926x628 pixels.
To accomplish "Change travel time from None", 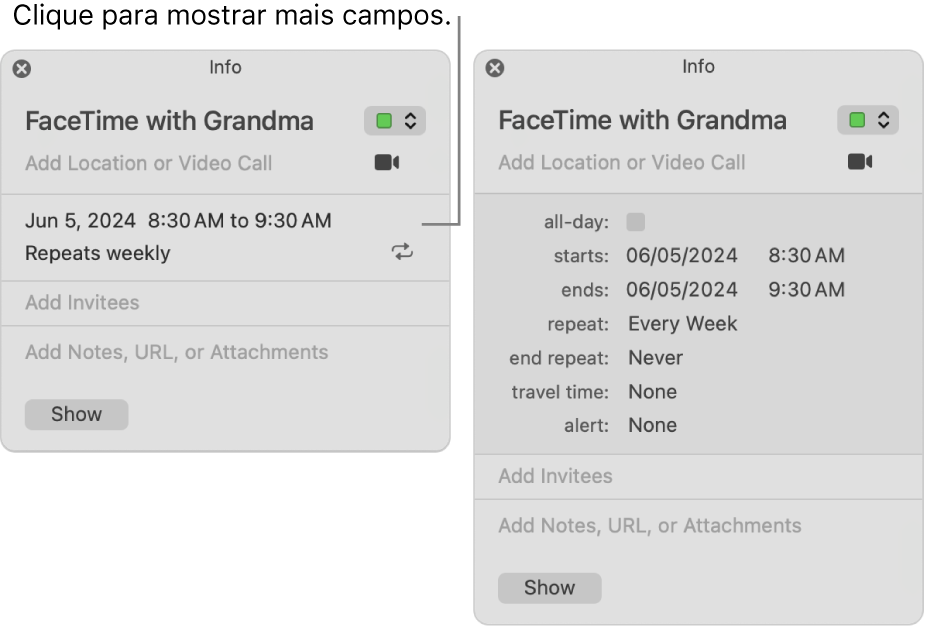I will point(652,392).
